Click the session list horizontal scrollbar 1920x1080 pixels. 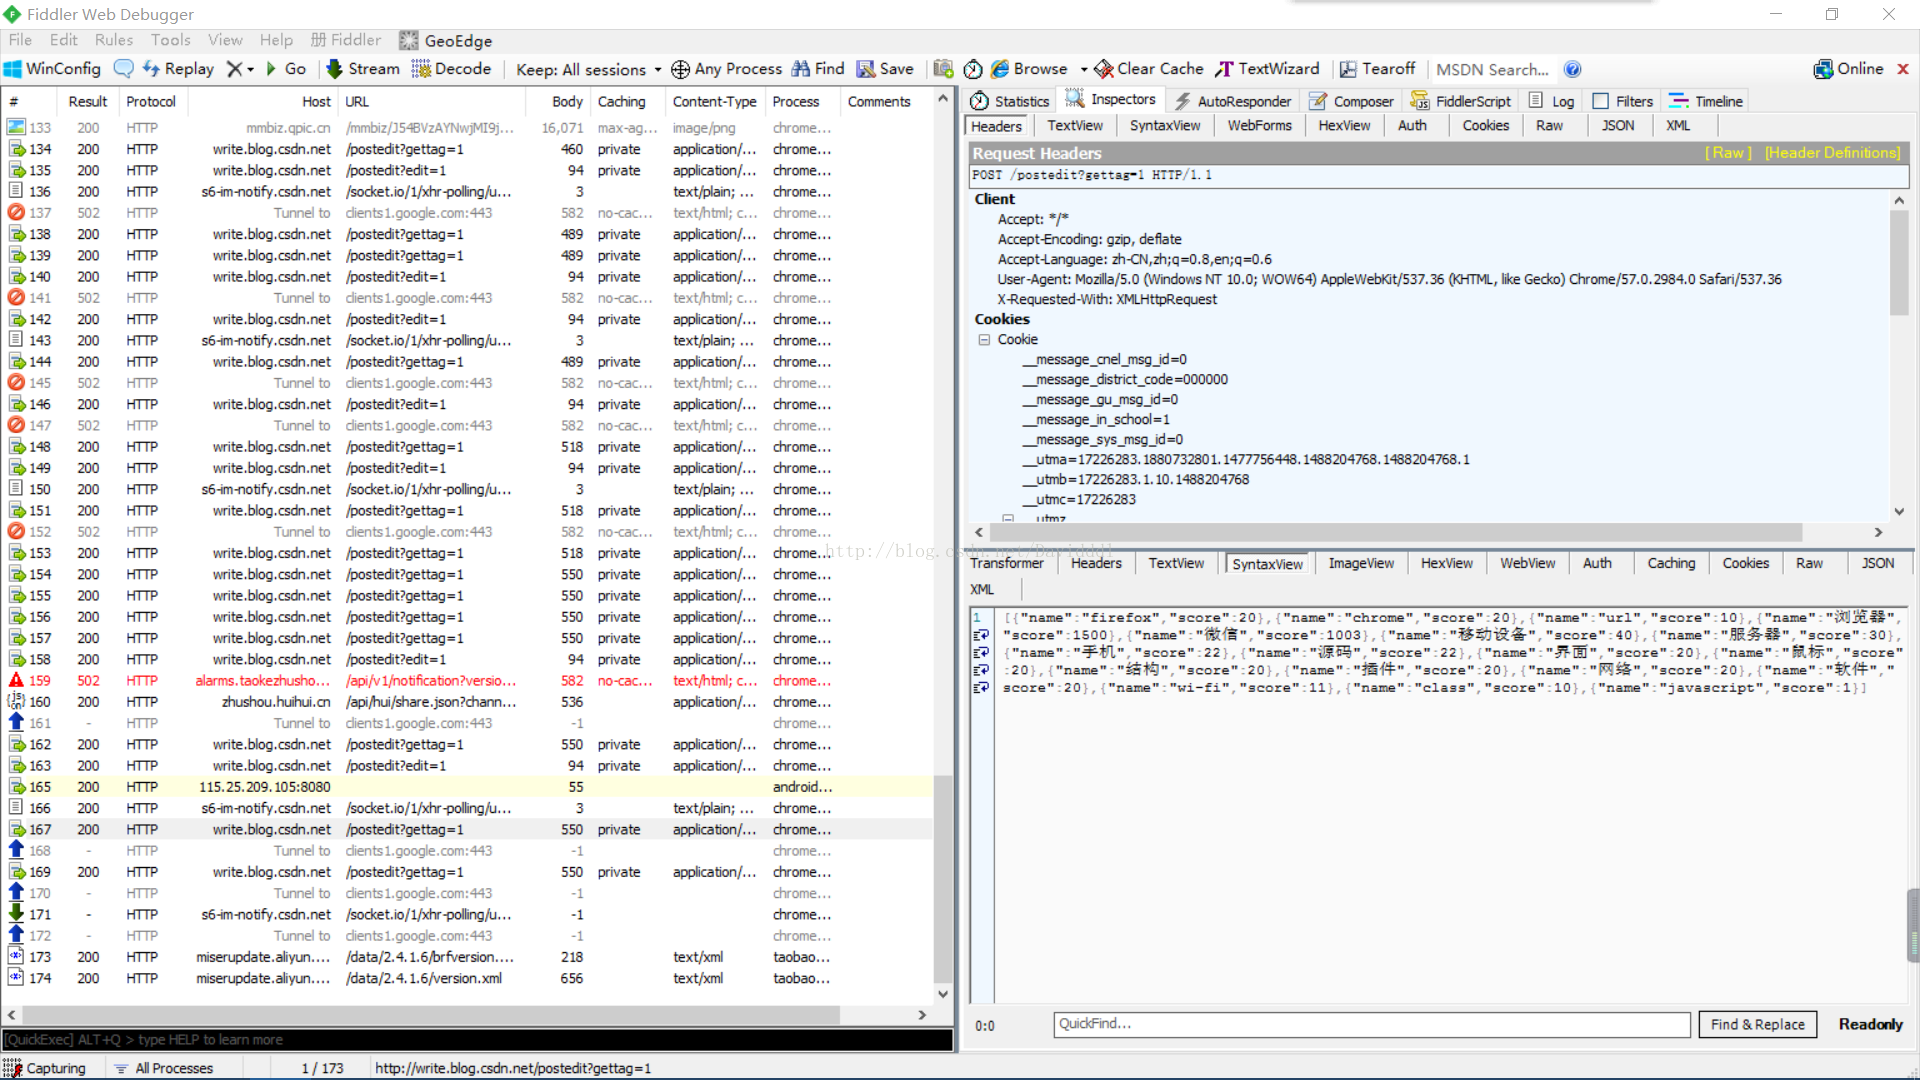(x=430, y=1014)
